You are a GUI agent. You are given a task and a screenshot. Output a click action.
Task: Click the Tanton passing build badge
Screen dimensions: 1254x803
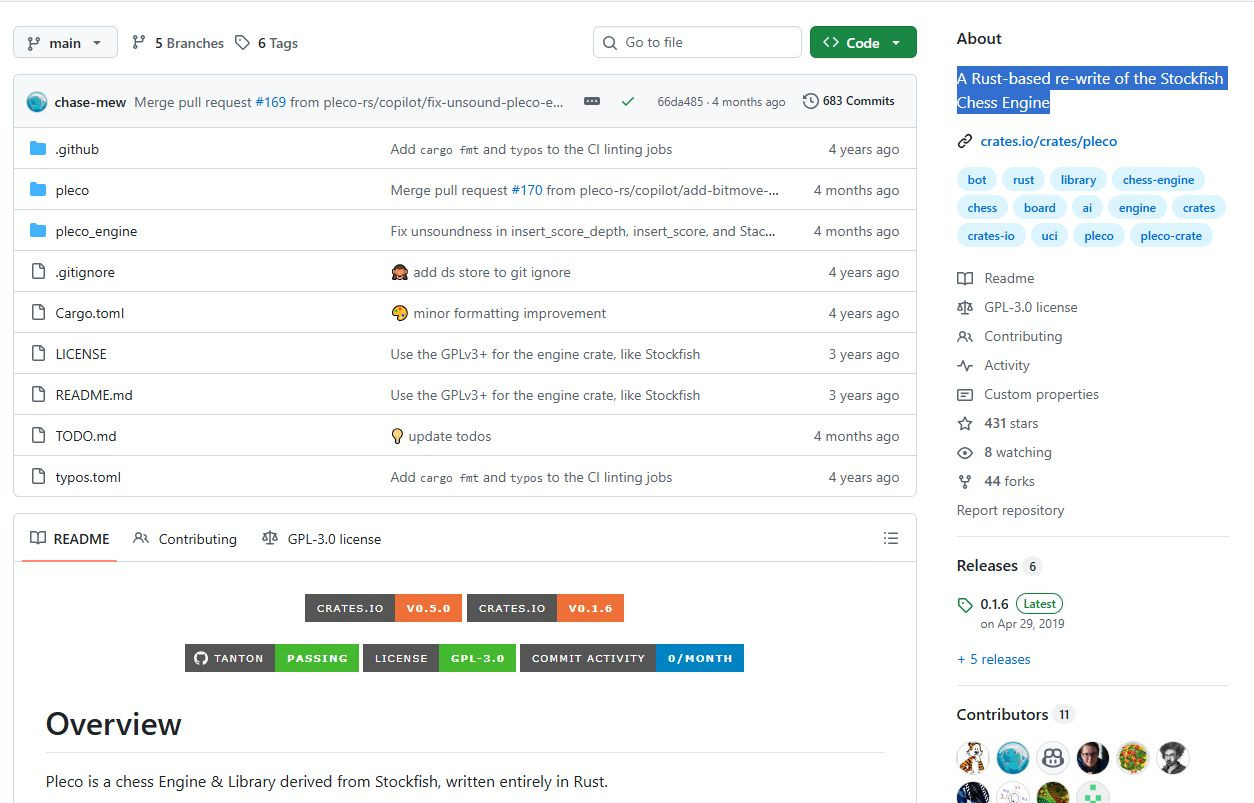(x=271, y=658)
